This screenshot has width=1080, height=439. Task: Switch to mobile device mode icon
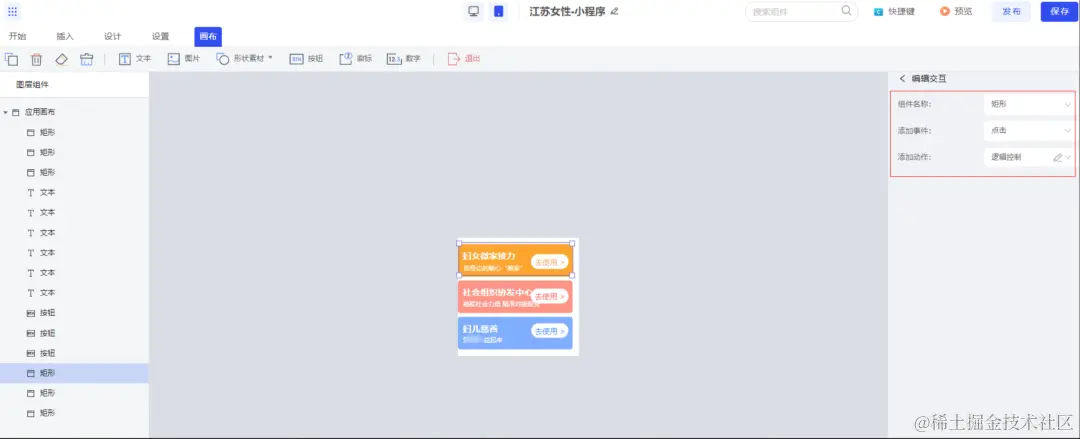[x=498, y=12]
